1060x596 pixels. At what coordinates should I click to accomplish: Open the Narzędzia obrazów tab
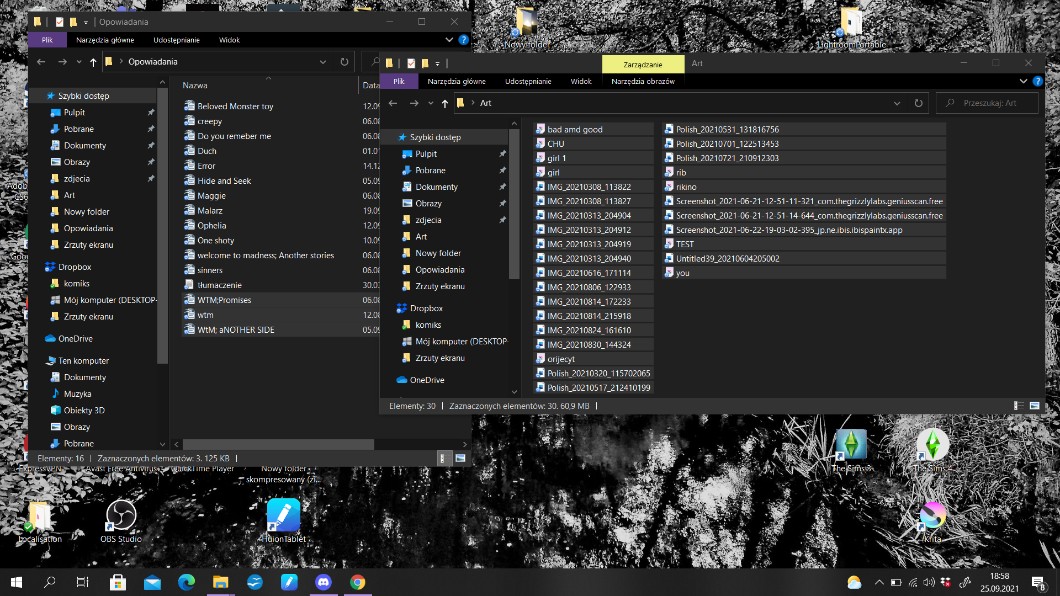(x=643, y=81)
